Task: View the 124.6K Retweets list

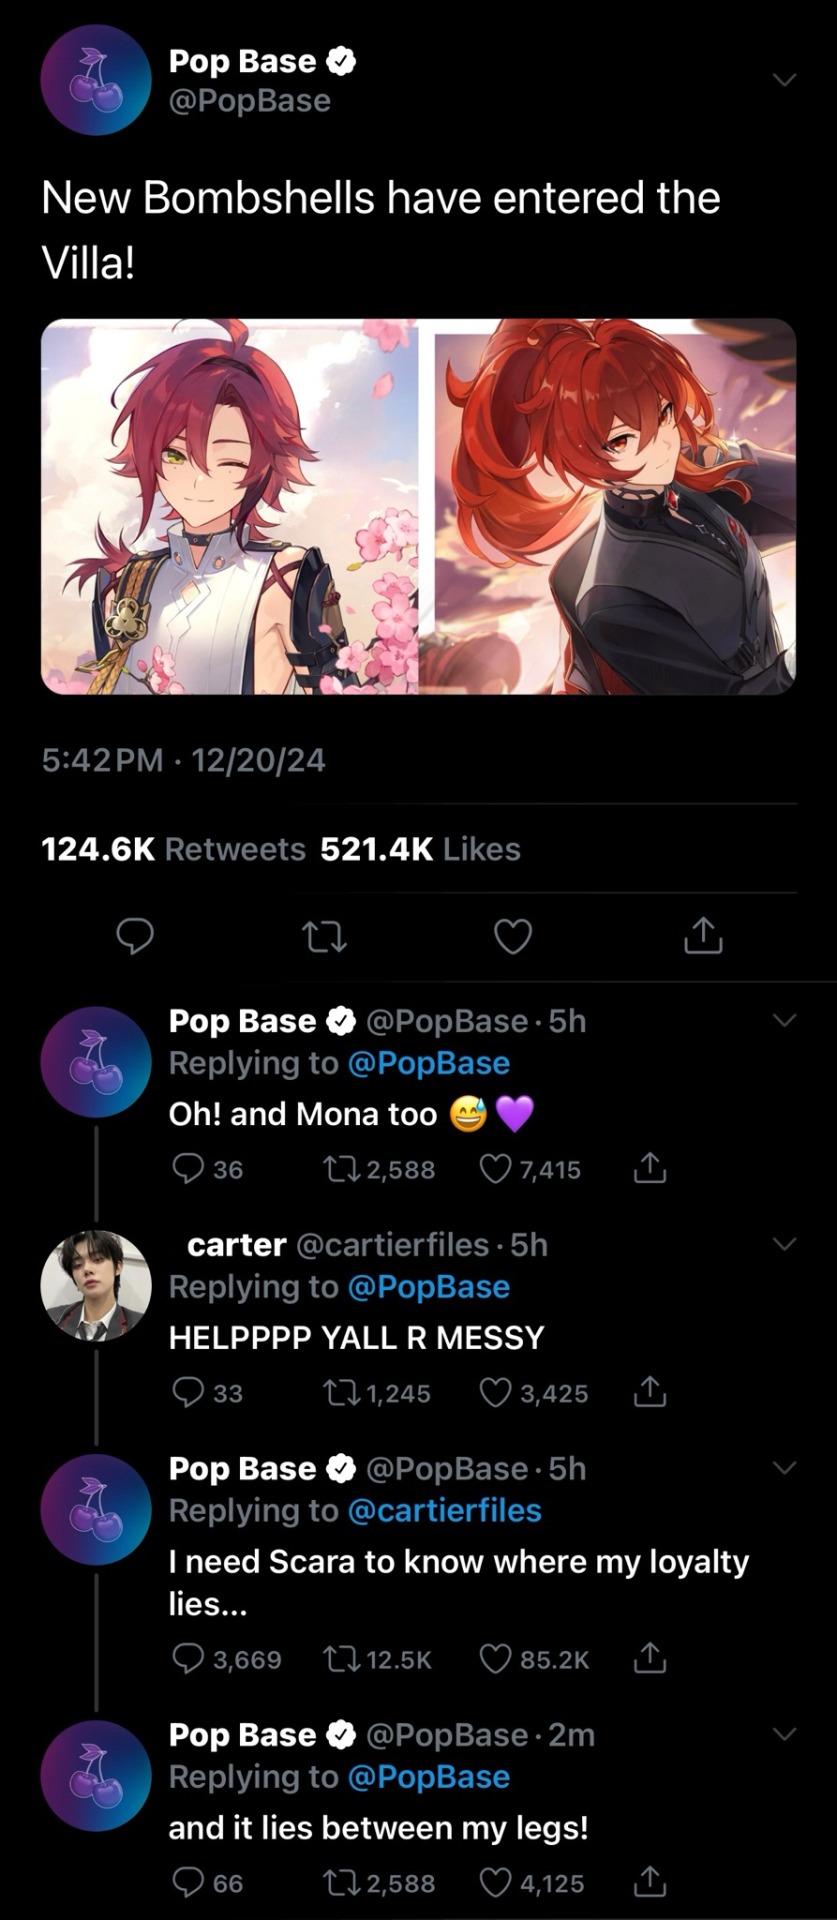Action: 173,849
